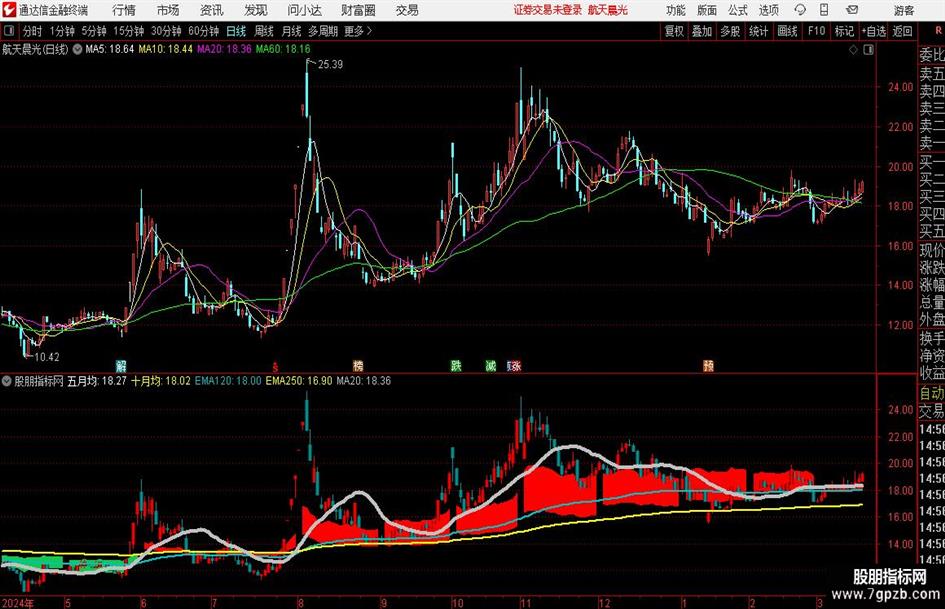Image resolution: width=945 pixels, height=609 pixels.
Task: Click the red S marker near August
Action: 275,366
